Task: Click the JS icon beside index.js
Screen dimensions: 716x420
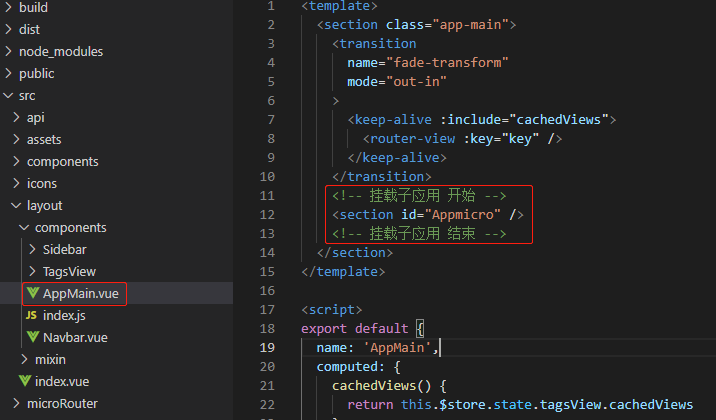Action: [x=33, y=316]
